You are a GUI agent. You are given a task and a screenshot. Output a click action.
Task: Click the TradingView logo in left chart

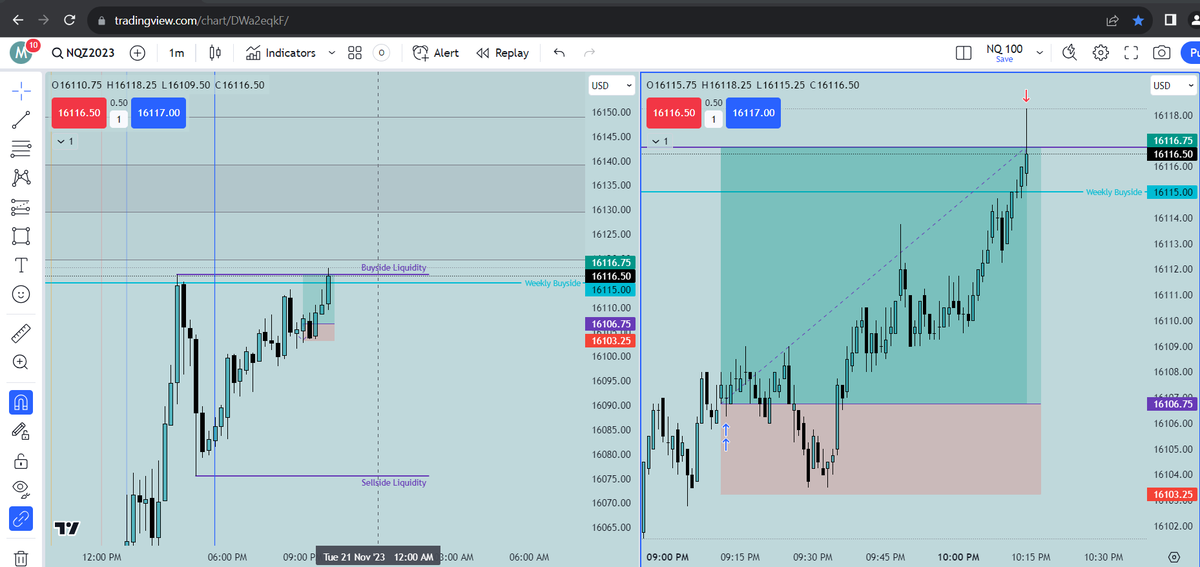[68, 528]
